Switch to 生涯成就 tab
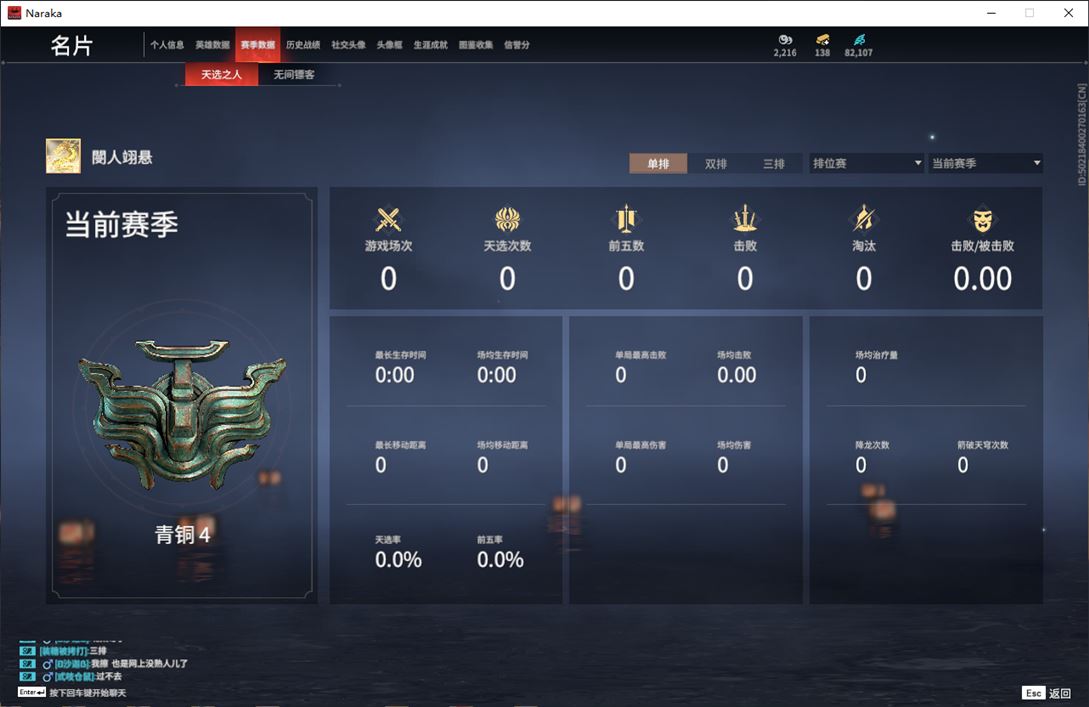The height and width of the screenshot is (707, 1089). 431,45
